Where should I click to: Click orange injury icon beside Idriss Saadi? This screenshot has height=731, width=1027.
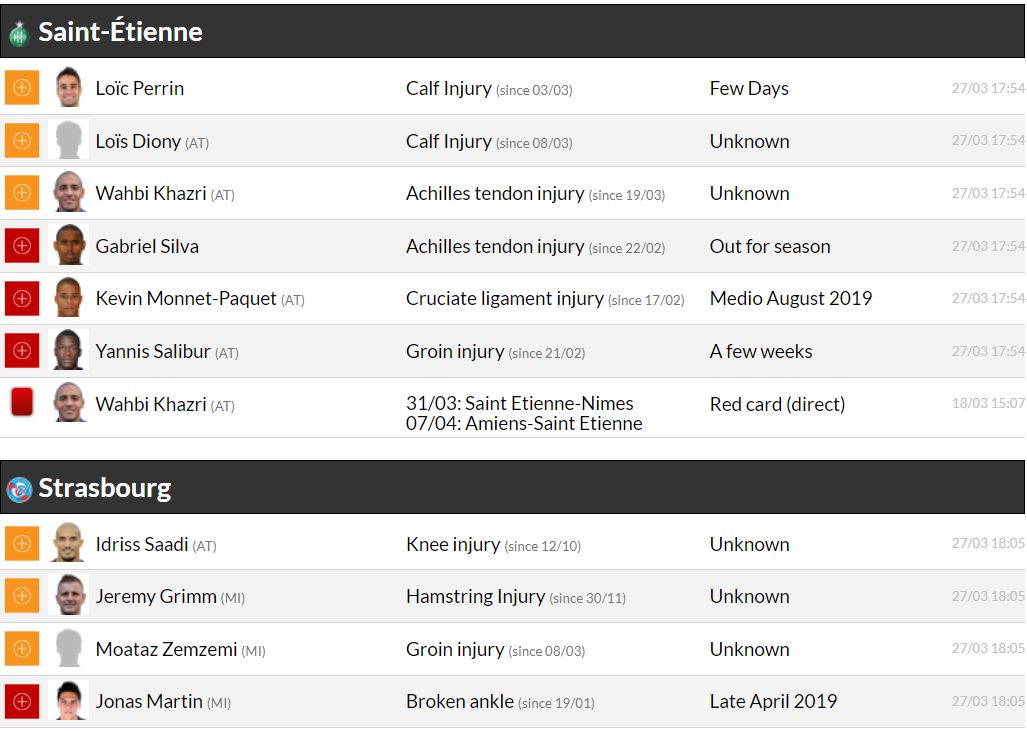(22, 544)
